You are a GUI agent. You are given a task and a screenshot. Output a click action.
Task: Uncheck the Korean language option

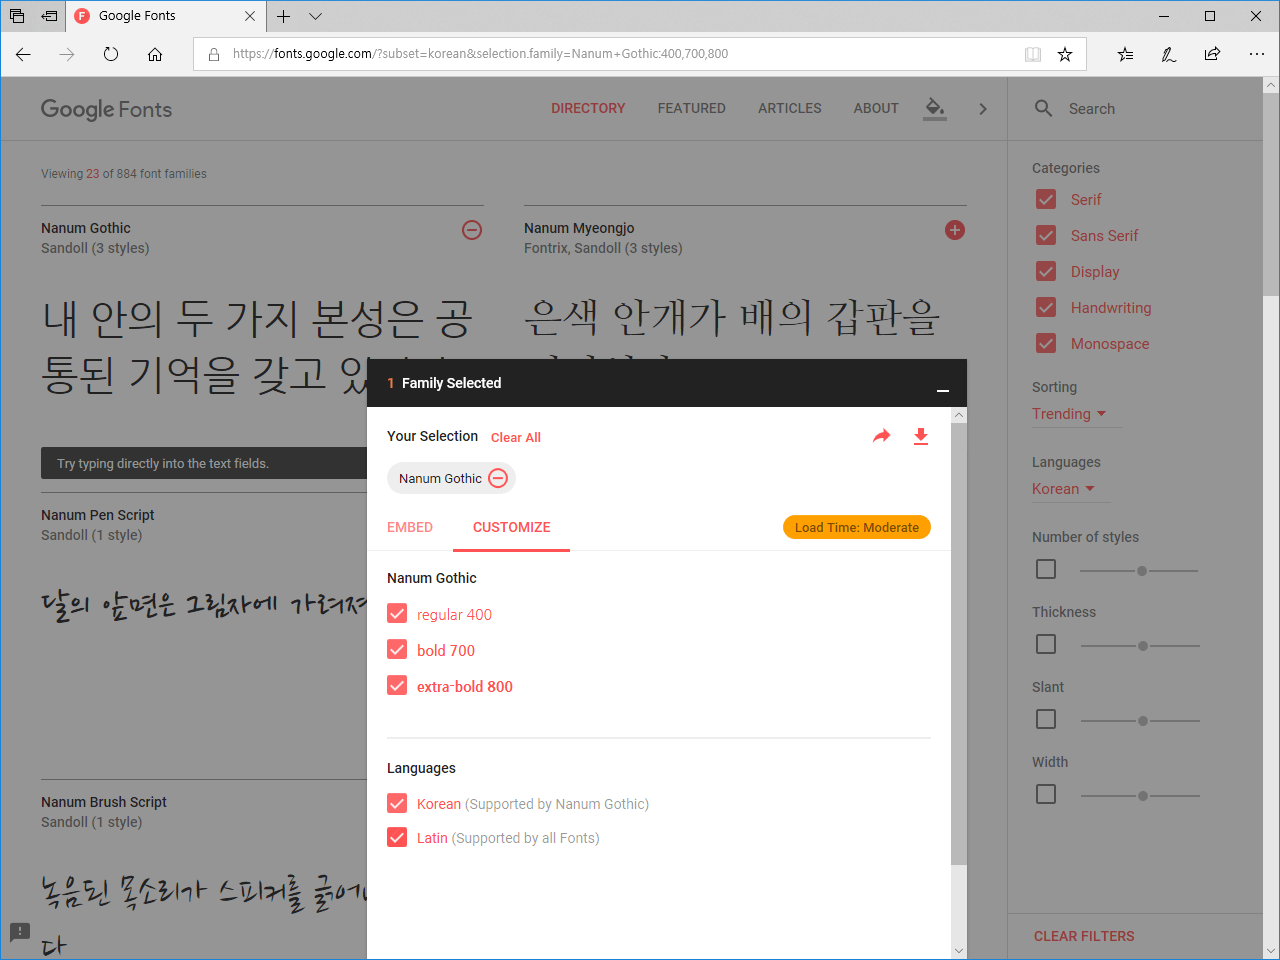point(397,803)
